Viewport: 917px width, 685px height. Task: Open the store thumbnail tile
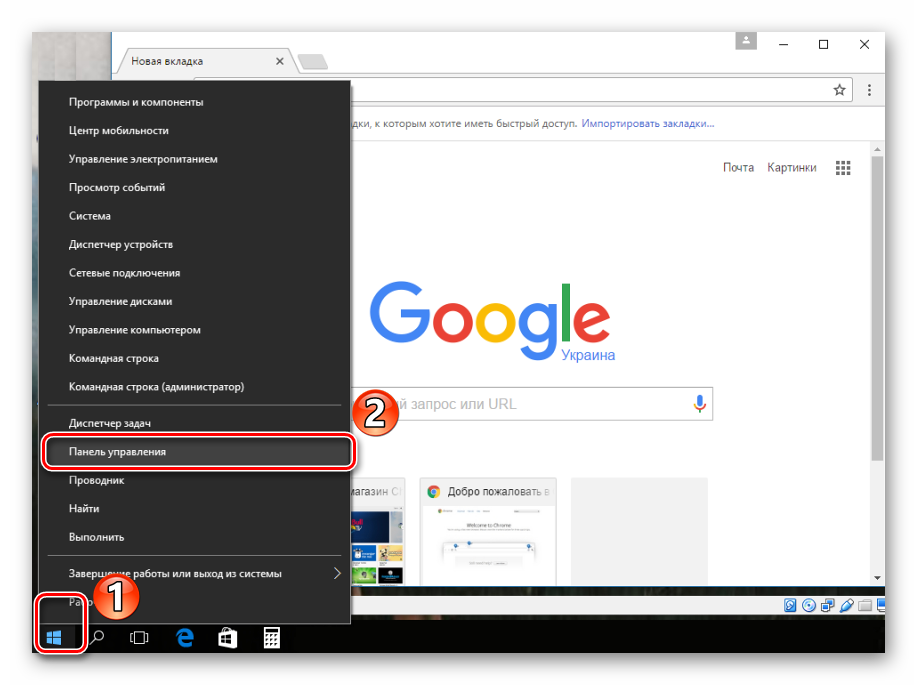378,531
